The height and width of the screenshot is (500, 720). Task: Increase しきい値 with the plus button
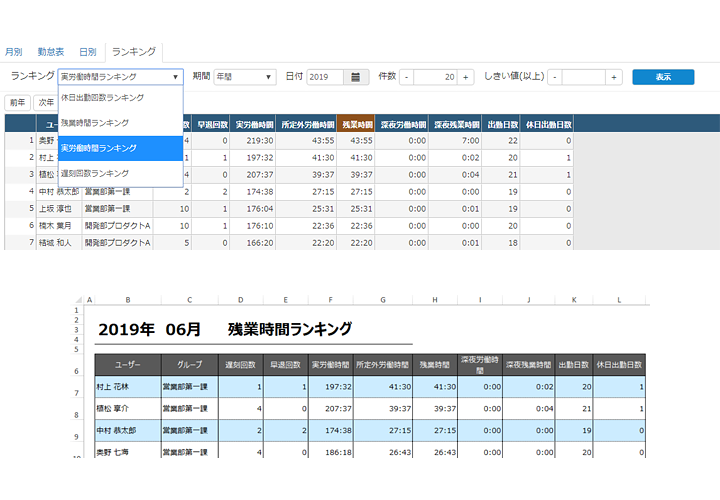click(x=614, y=77)
